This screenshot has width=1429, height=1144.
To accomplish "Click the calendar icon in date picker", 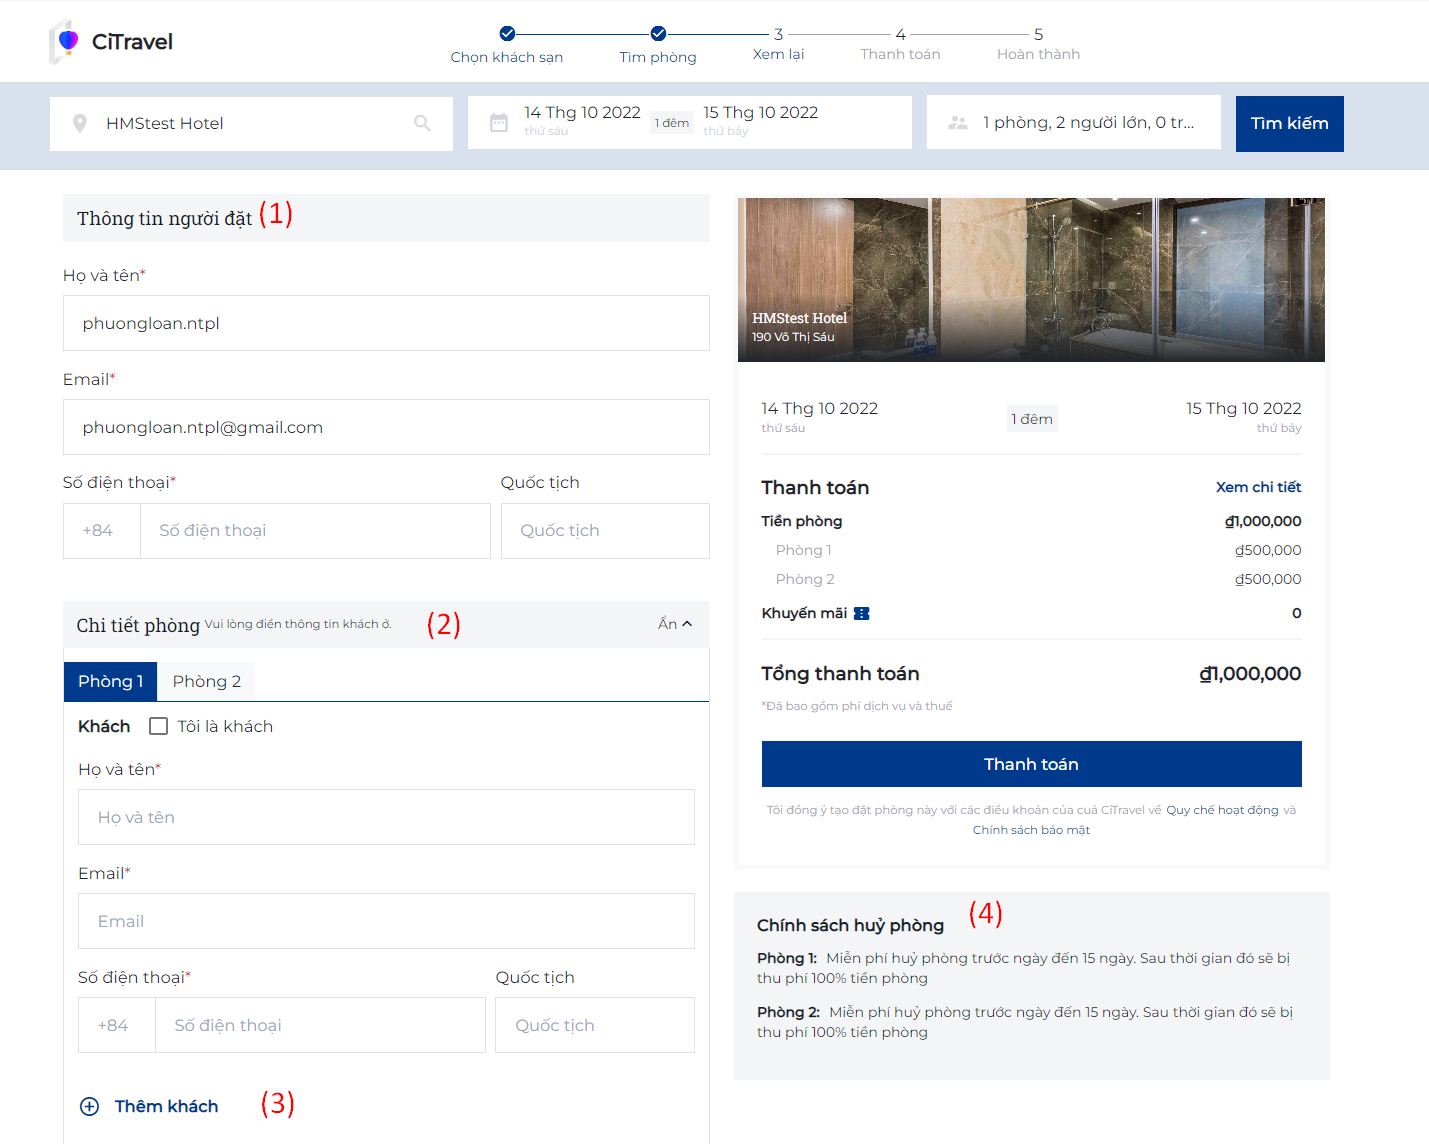I will [x=498, y=123].
